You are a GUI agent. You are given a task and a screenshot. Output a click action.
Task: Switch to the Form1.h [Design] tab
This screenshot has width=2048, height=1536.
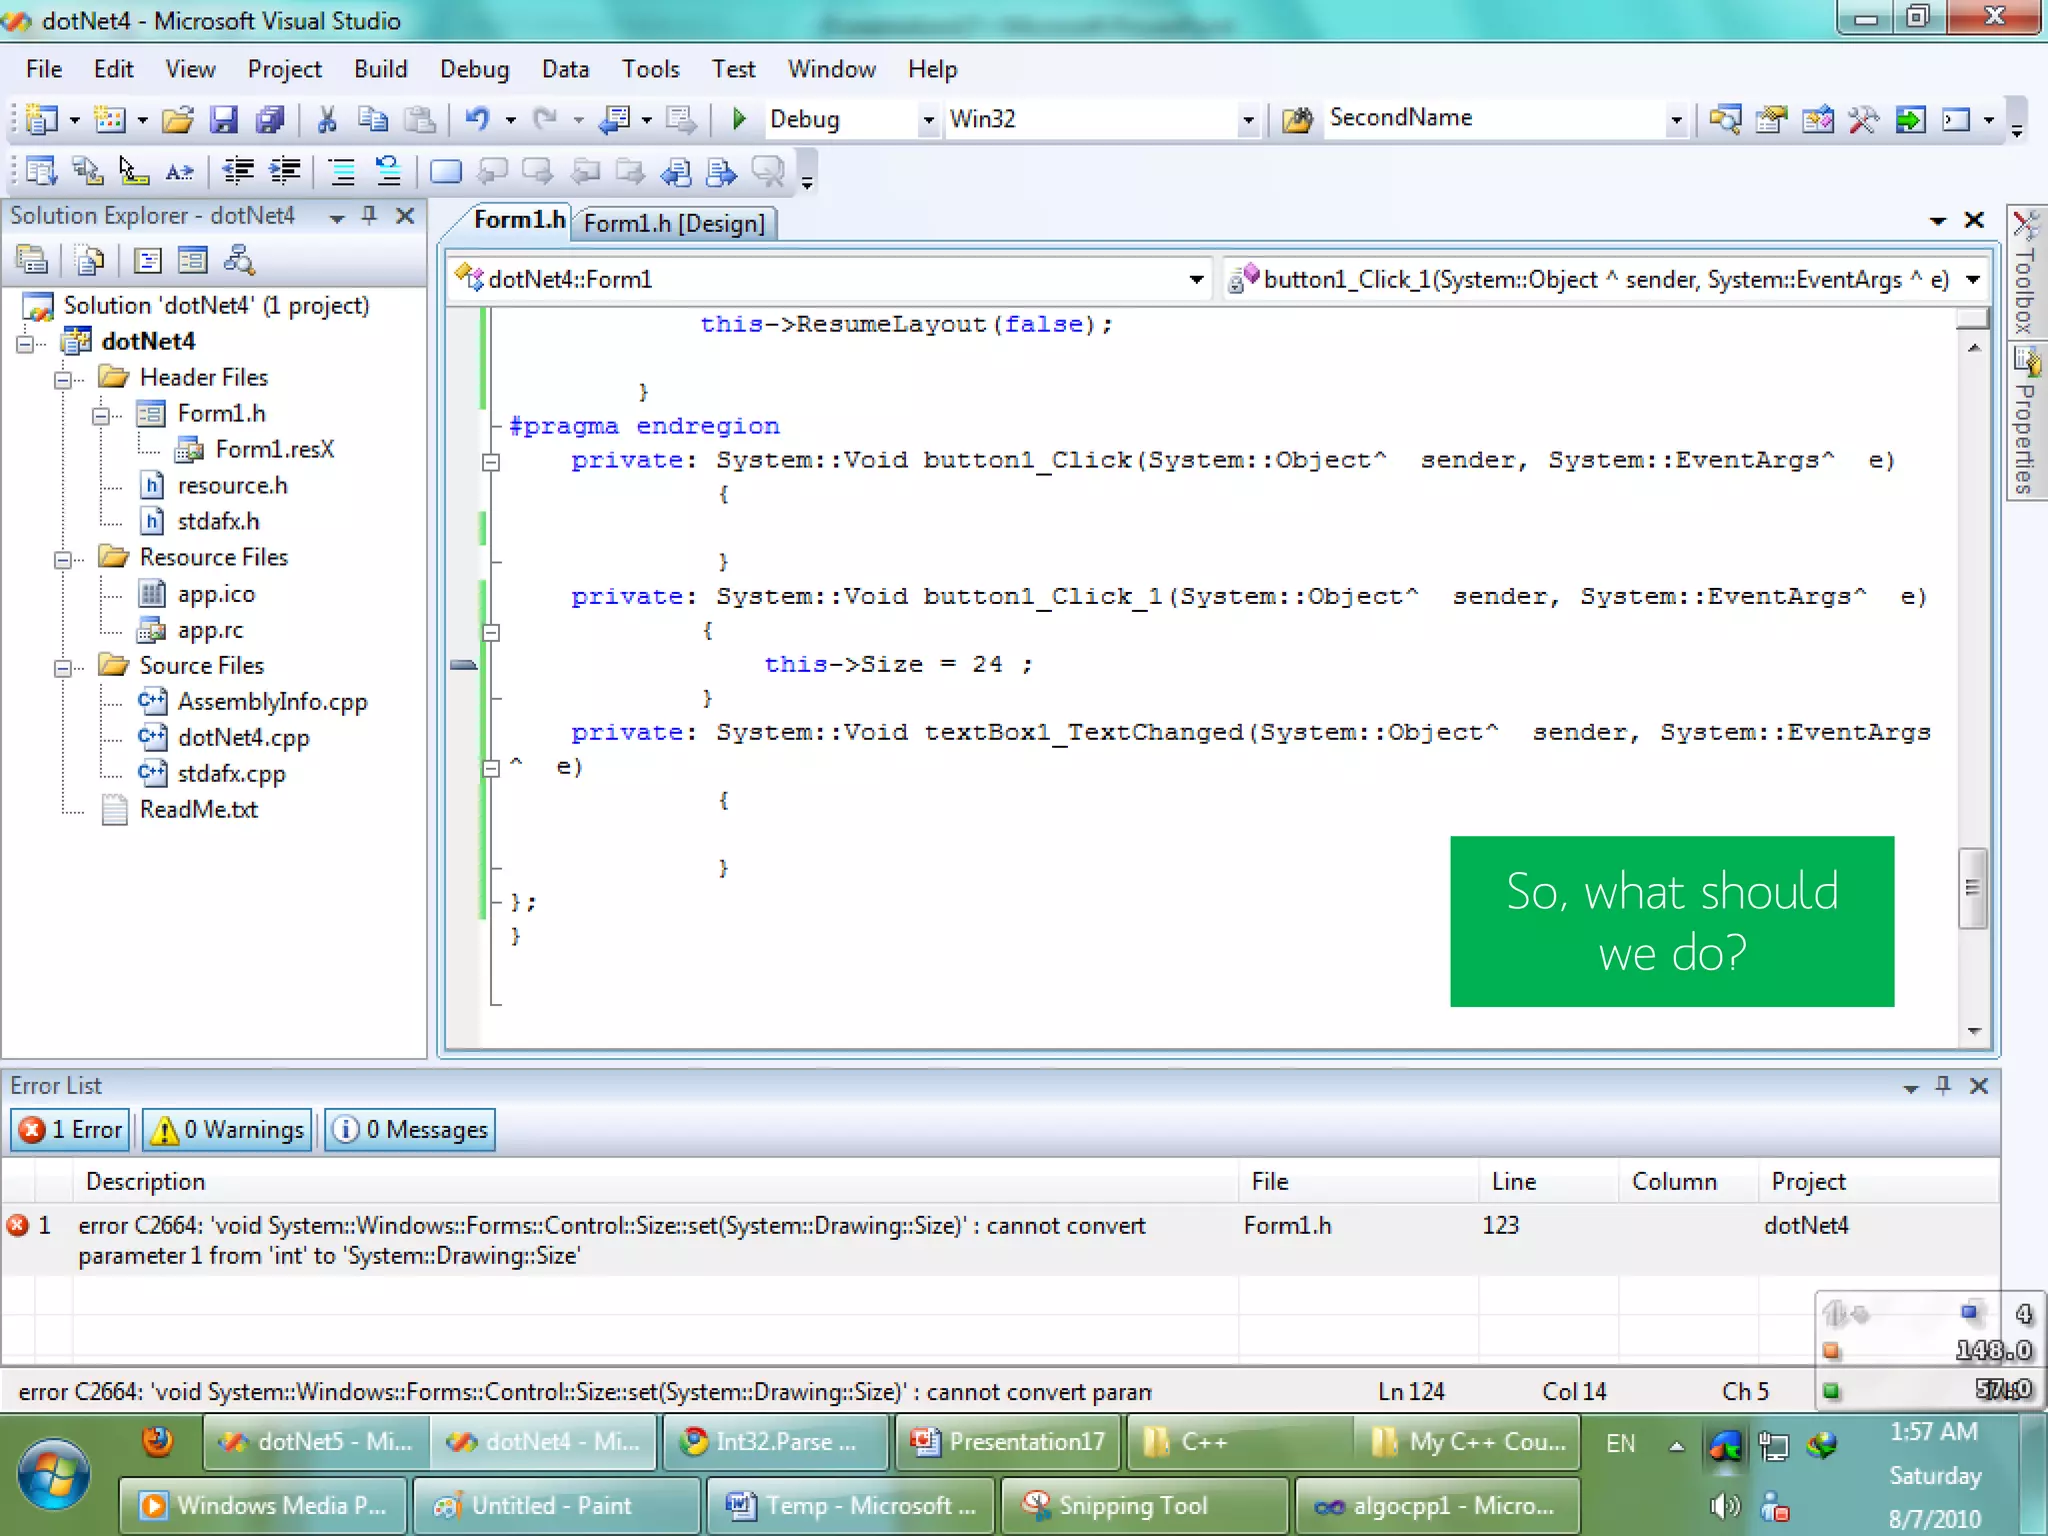(x=674, y=223)
